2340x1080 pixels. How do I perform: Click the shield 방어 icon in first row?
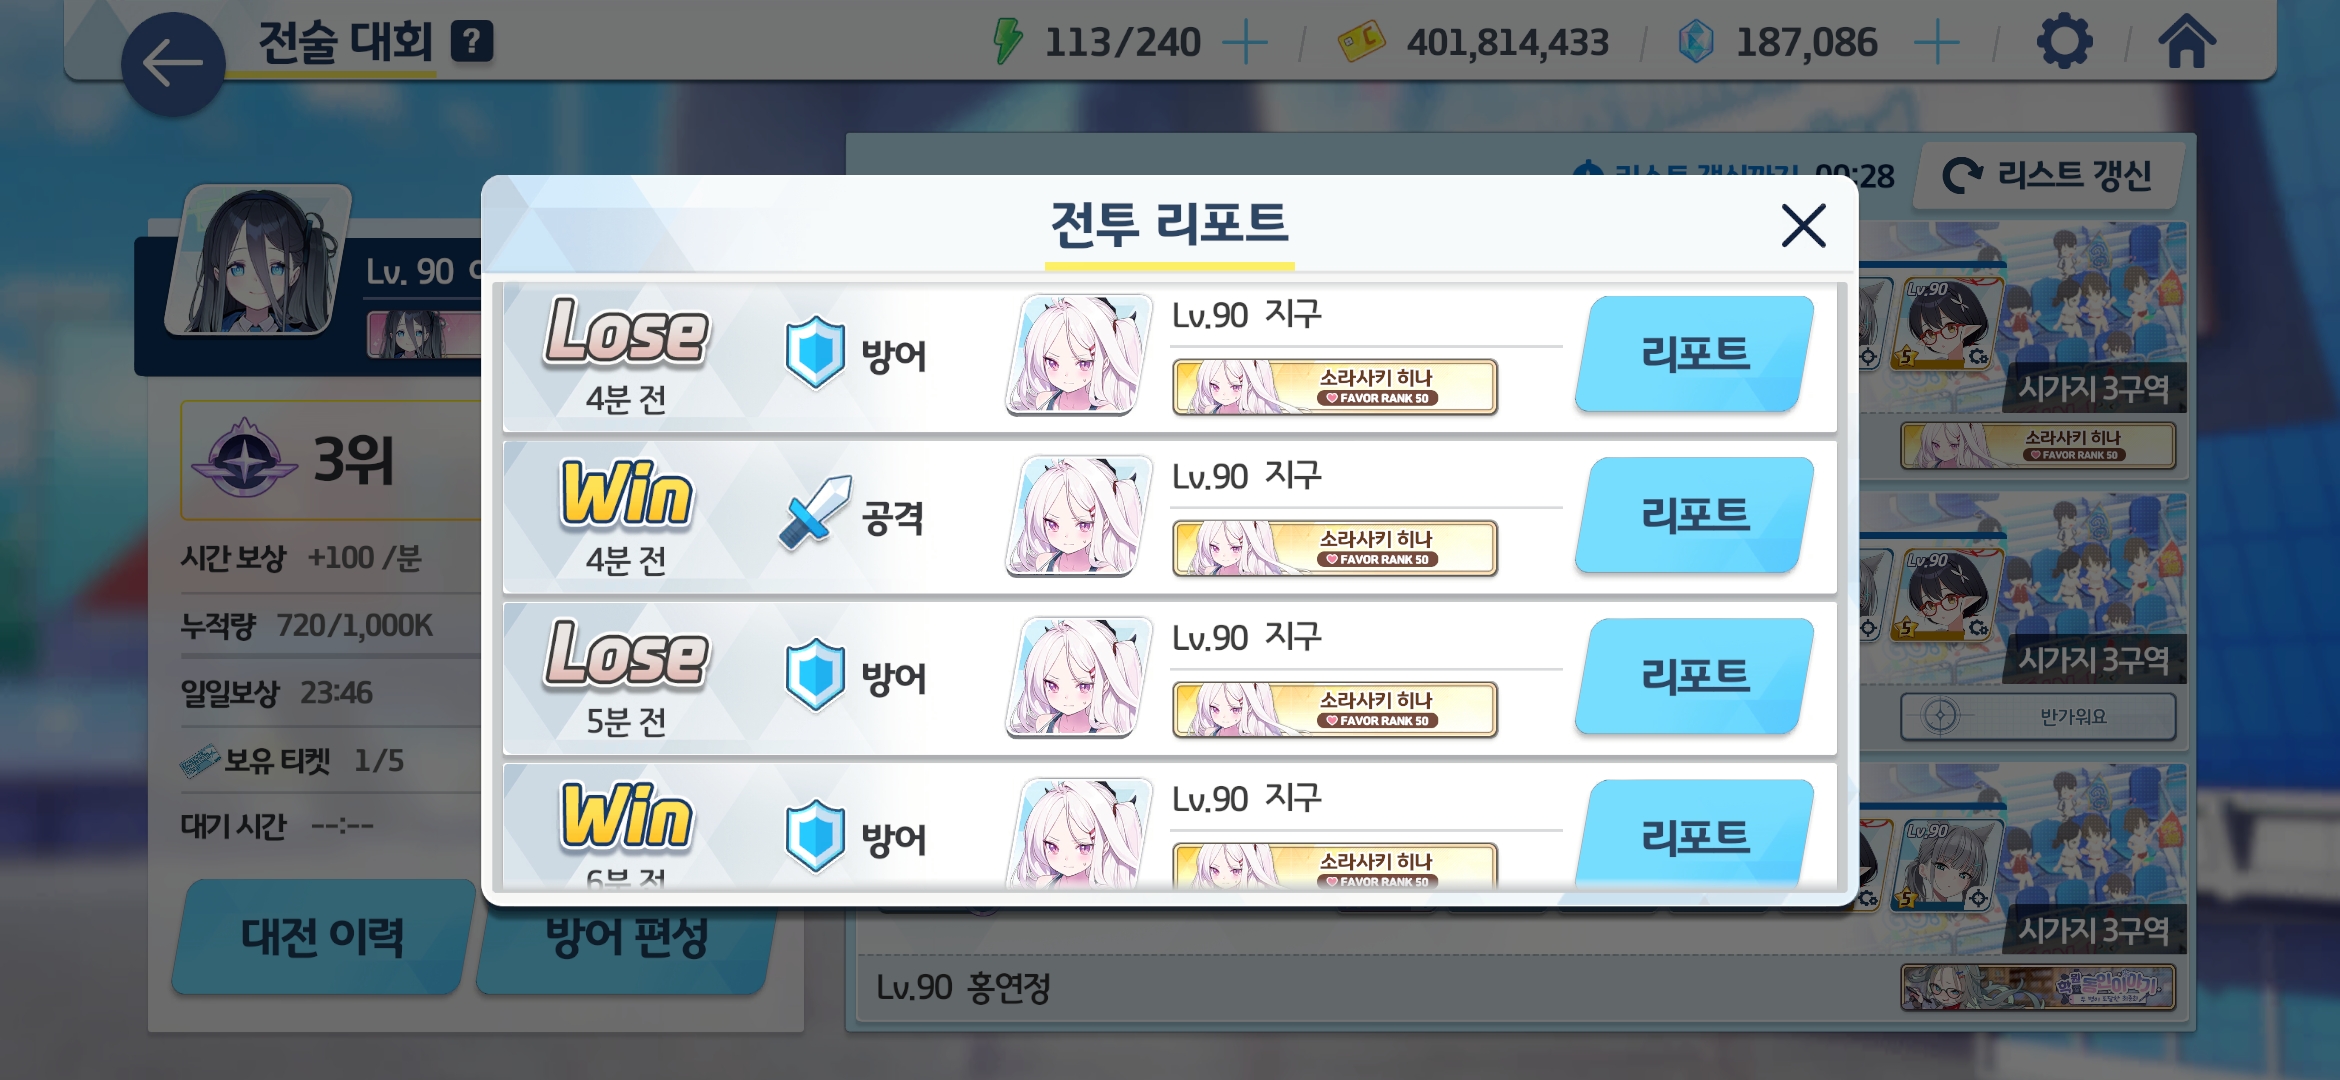click(x=815, y=353)
